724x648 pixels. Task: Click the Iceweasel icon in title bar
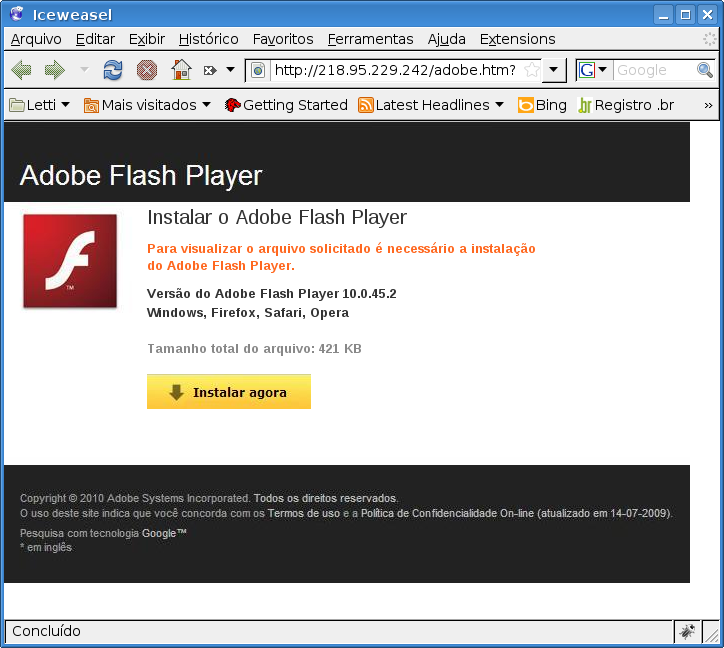tap(17, 14)
